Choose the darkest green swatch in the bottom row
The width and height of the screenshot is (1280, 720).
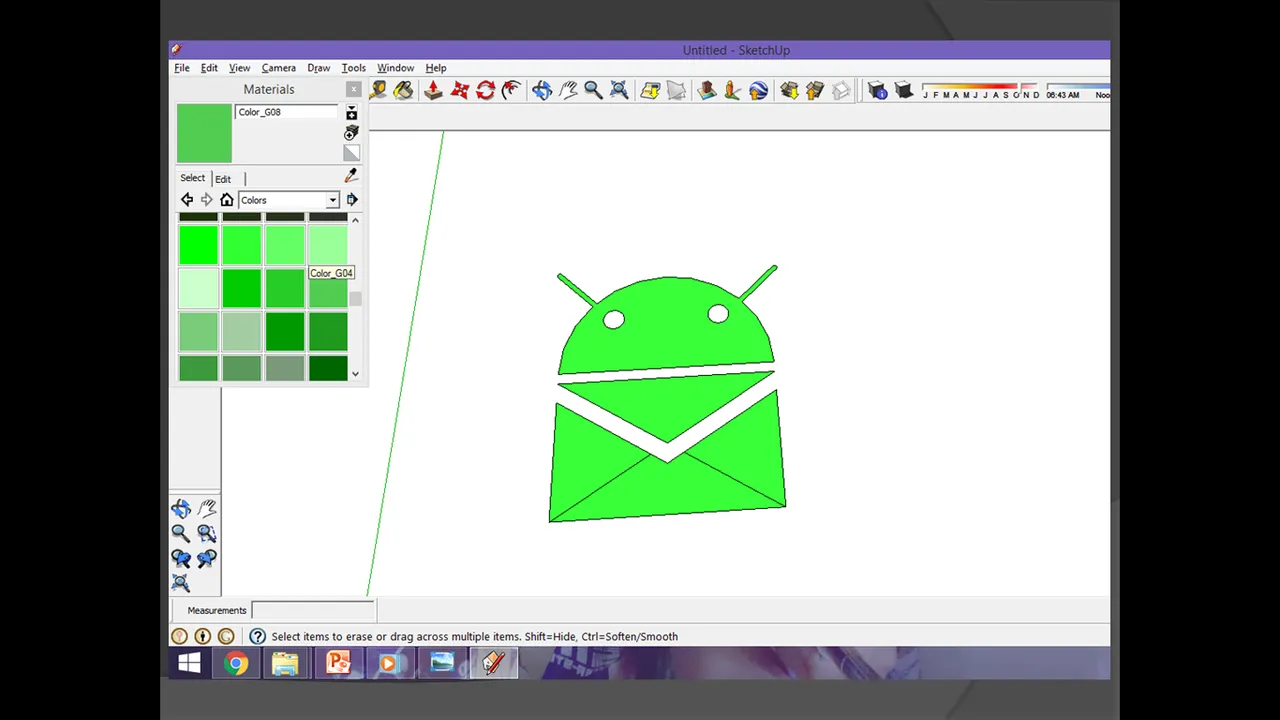[x=328, y=368]
